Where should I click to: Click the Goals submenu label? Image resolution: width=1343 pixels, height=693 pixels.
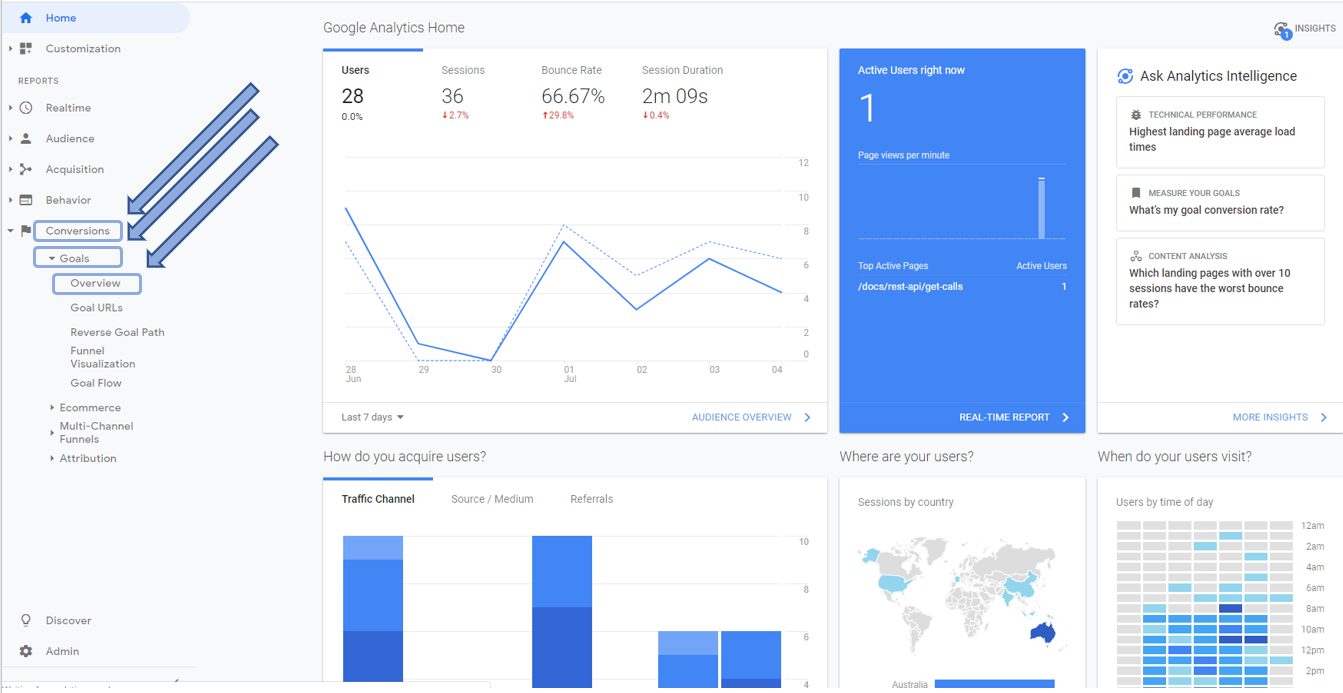click(74, 258)
